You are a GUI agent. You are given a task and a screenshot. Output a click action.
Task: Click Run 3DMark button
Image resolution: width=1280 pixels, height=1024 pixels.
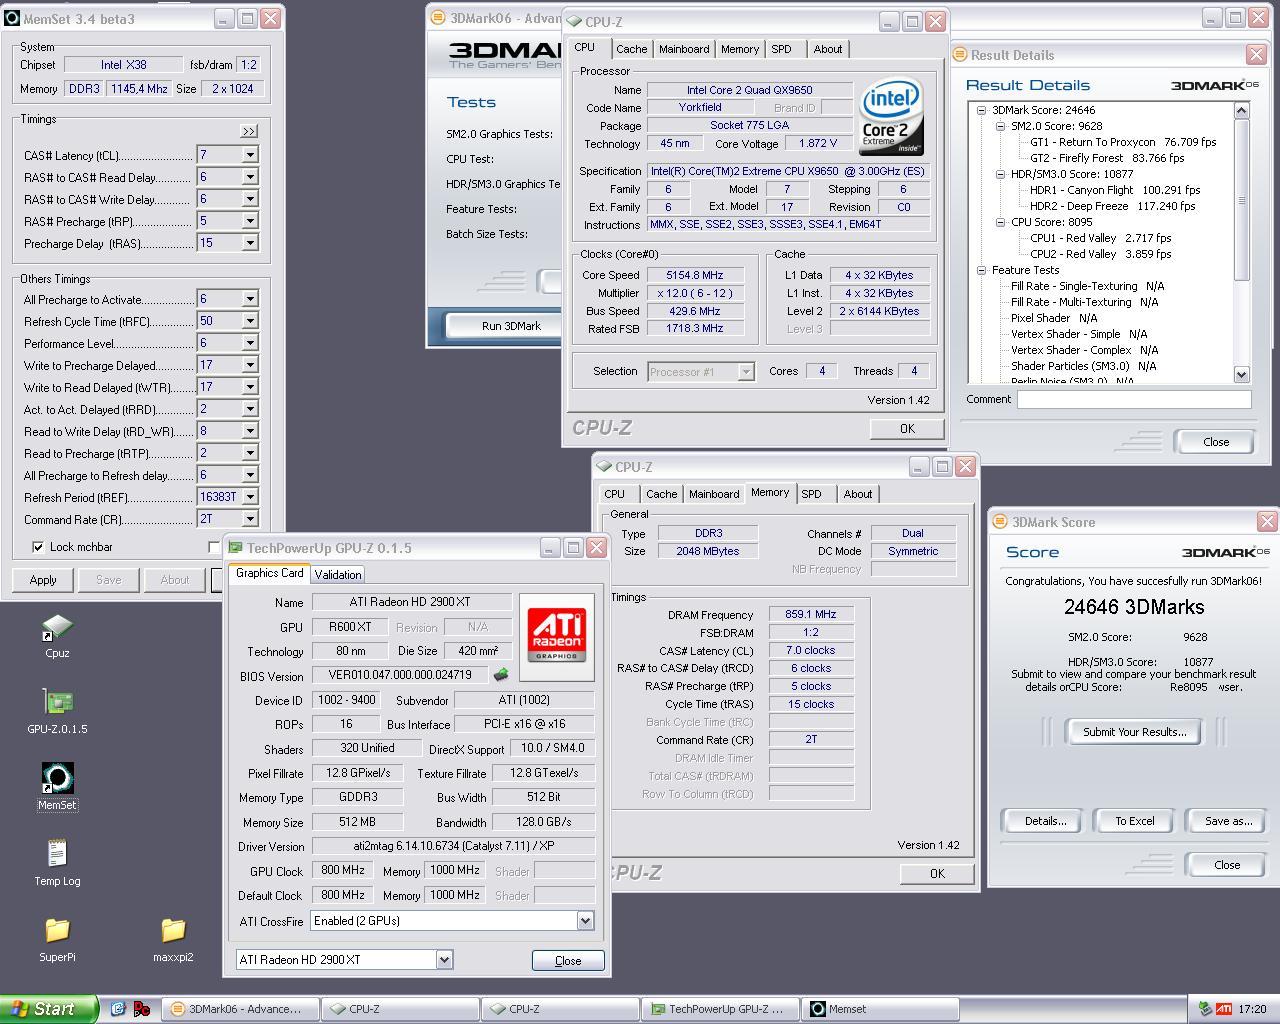point(511,326)
